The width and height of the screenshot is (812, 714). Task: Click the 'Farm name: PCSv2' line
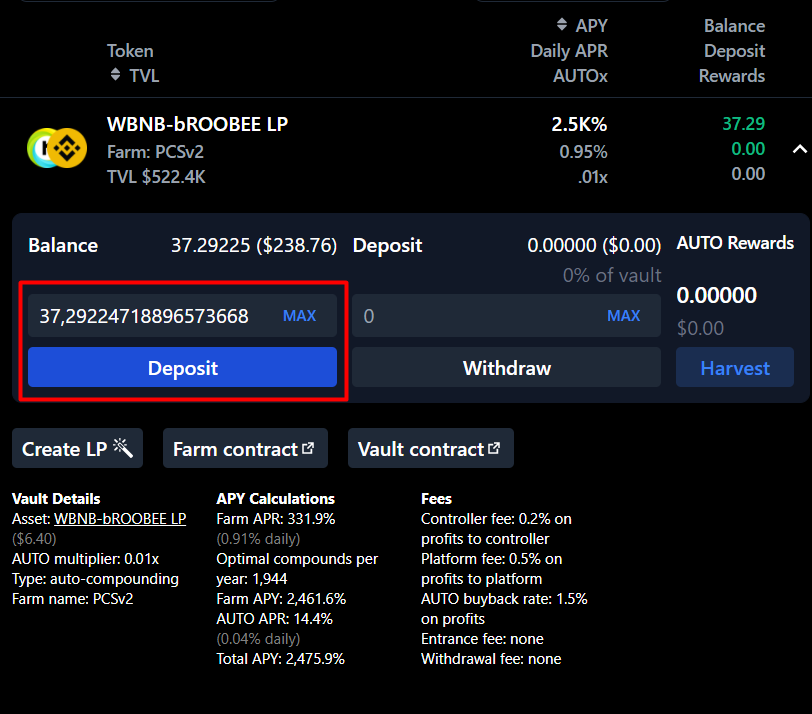(x=72, y=599)
